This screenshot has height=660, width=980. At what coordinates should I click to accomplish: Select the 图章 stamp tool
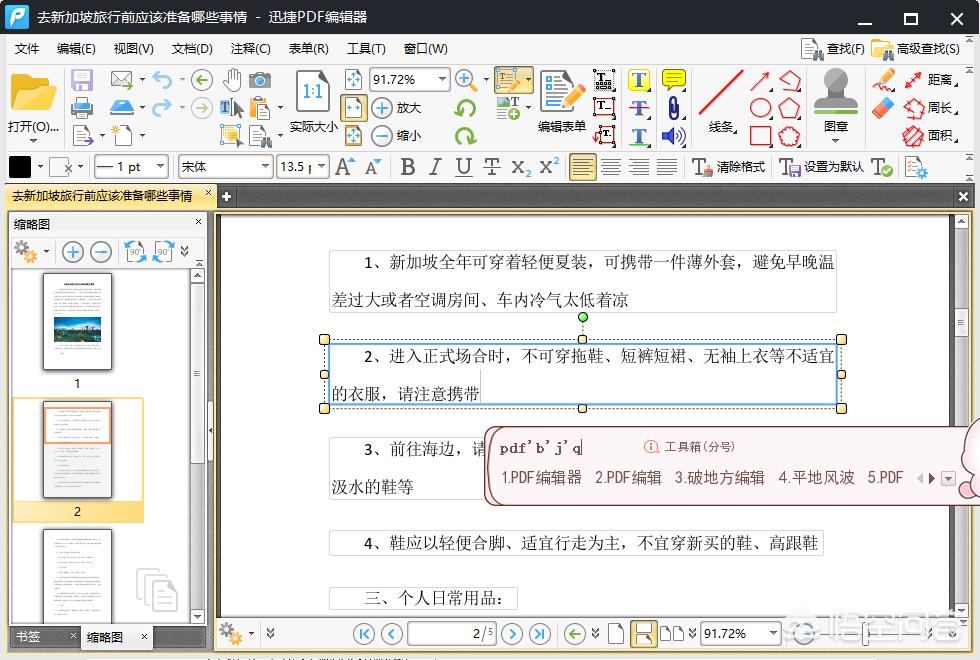pos(836,100)
